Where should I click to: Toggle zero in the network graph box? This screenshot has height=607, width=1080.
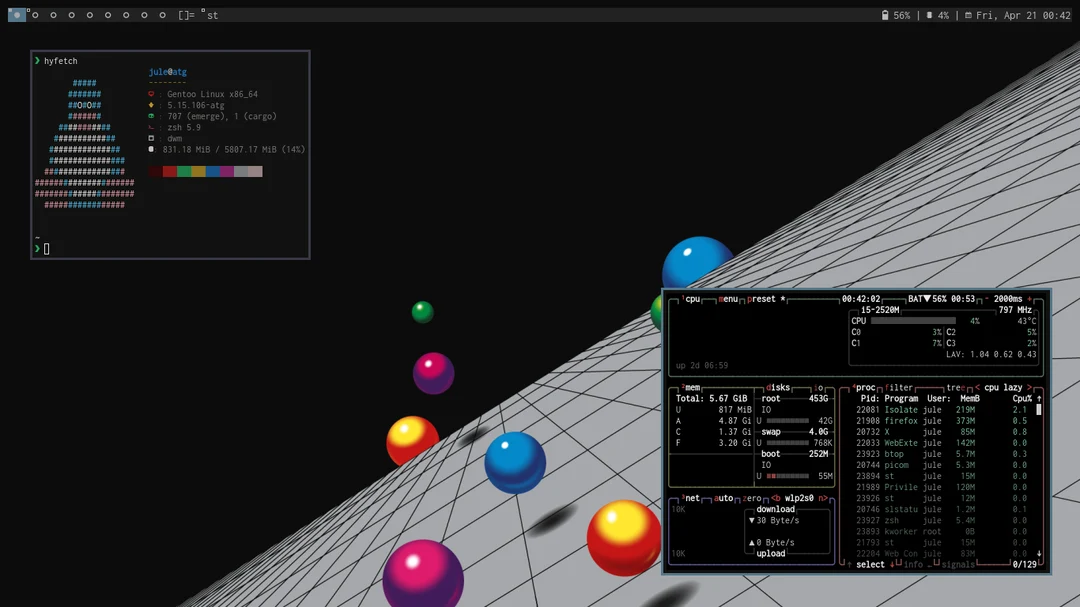[751, 498]
